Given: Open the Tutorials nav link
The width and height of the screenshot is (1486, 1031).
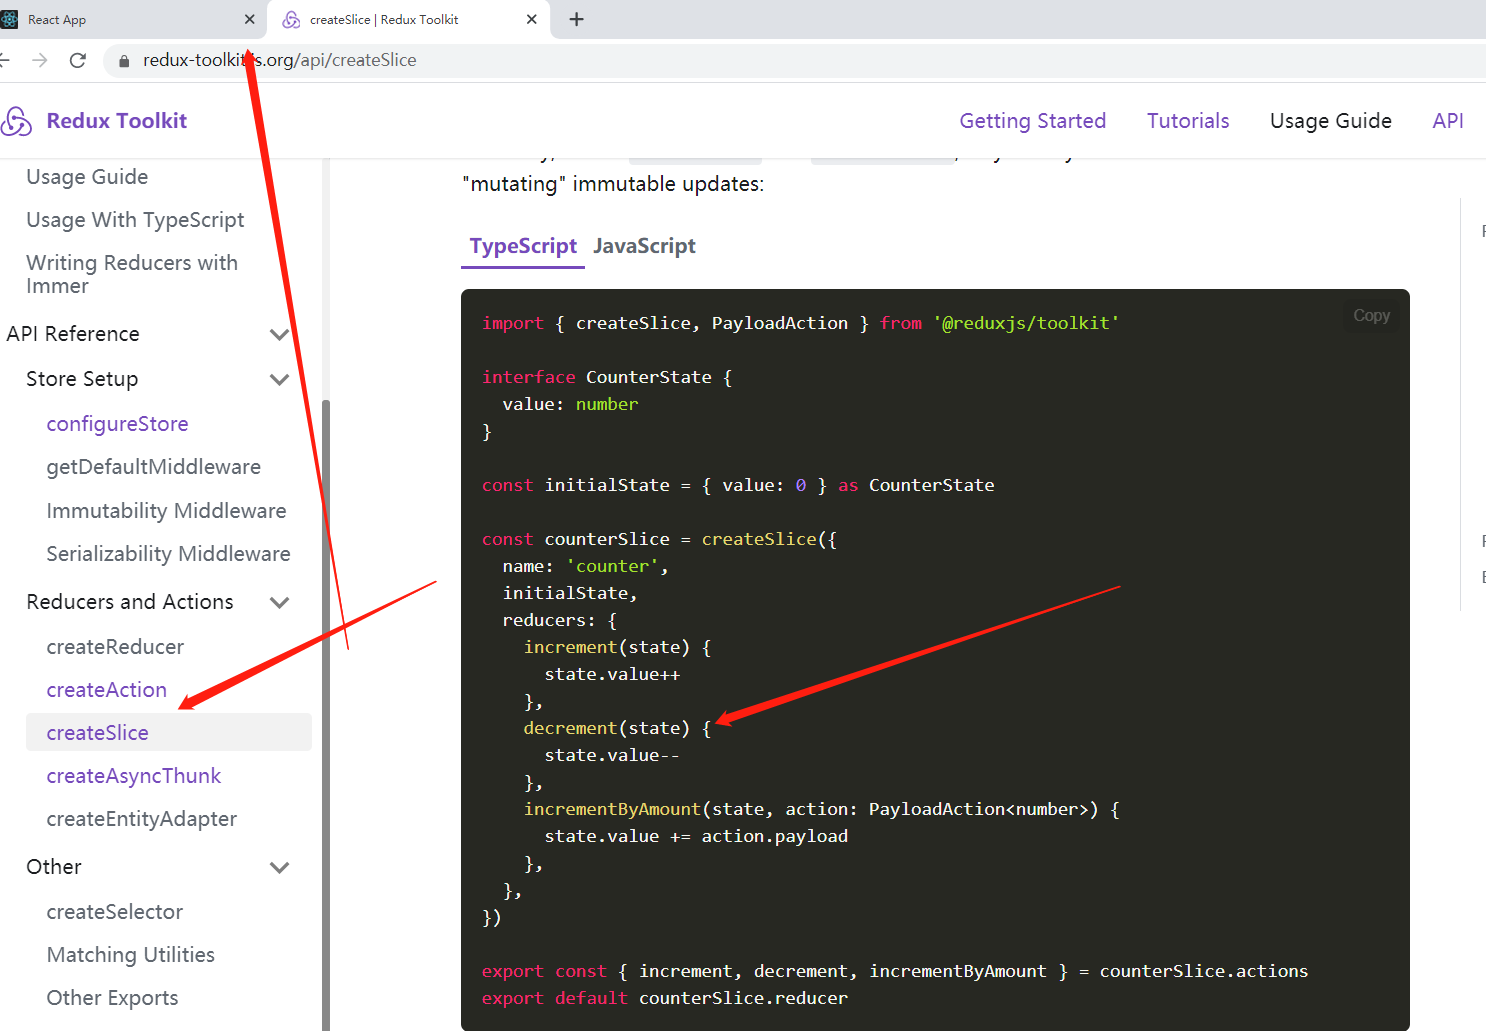Looking at the screenshot, I should [1188, 121].
